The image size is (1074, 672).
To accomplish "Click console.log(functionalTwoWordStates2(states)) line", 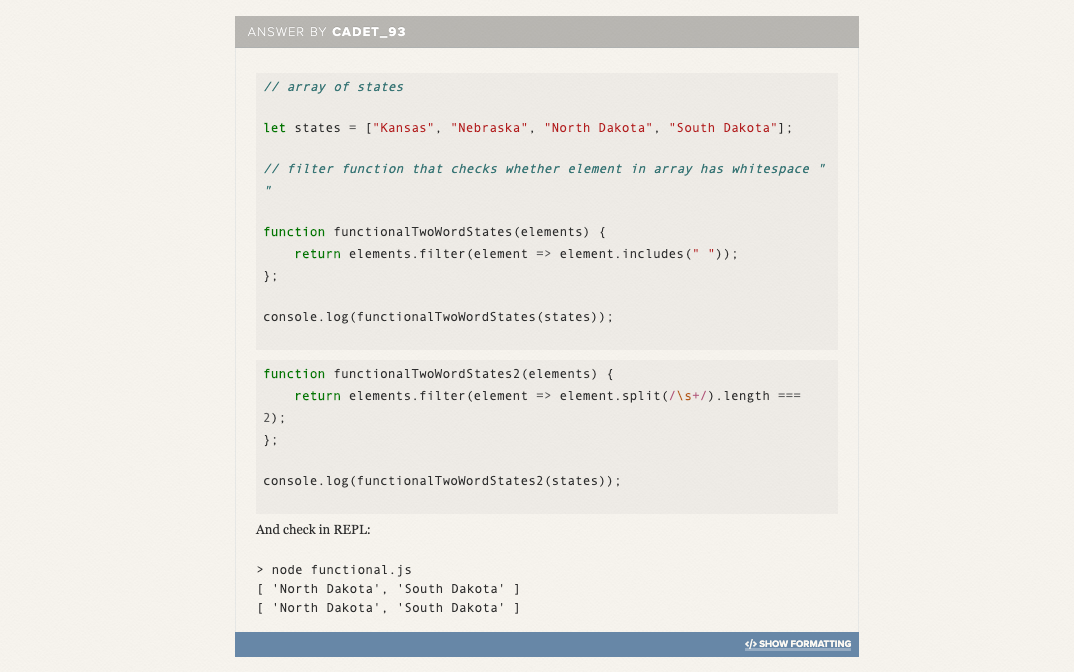I will coord(442,481).
